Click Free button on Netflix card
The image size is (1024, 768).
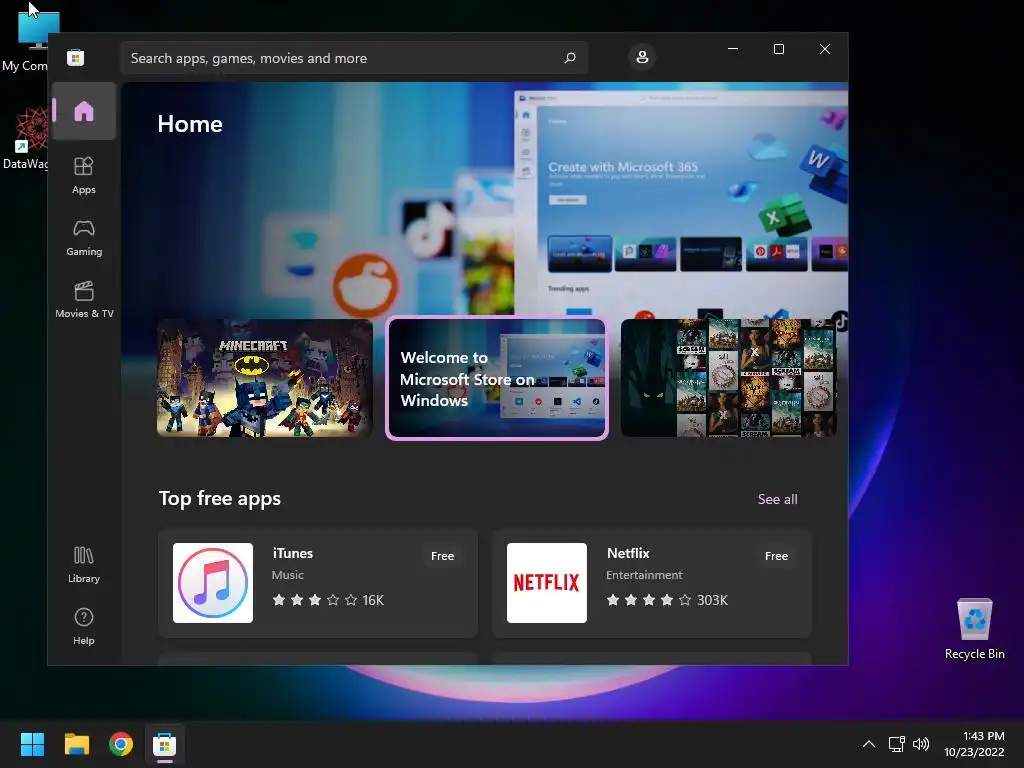coord(776,556)
